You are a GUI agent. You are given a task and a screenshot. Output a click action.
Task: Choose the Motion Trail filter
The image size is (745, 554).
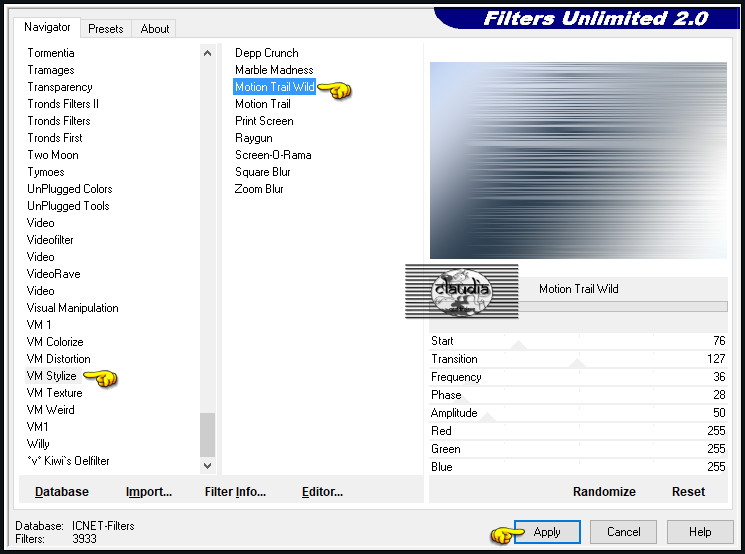263,104
